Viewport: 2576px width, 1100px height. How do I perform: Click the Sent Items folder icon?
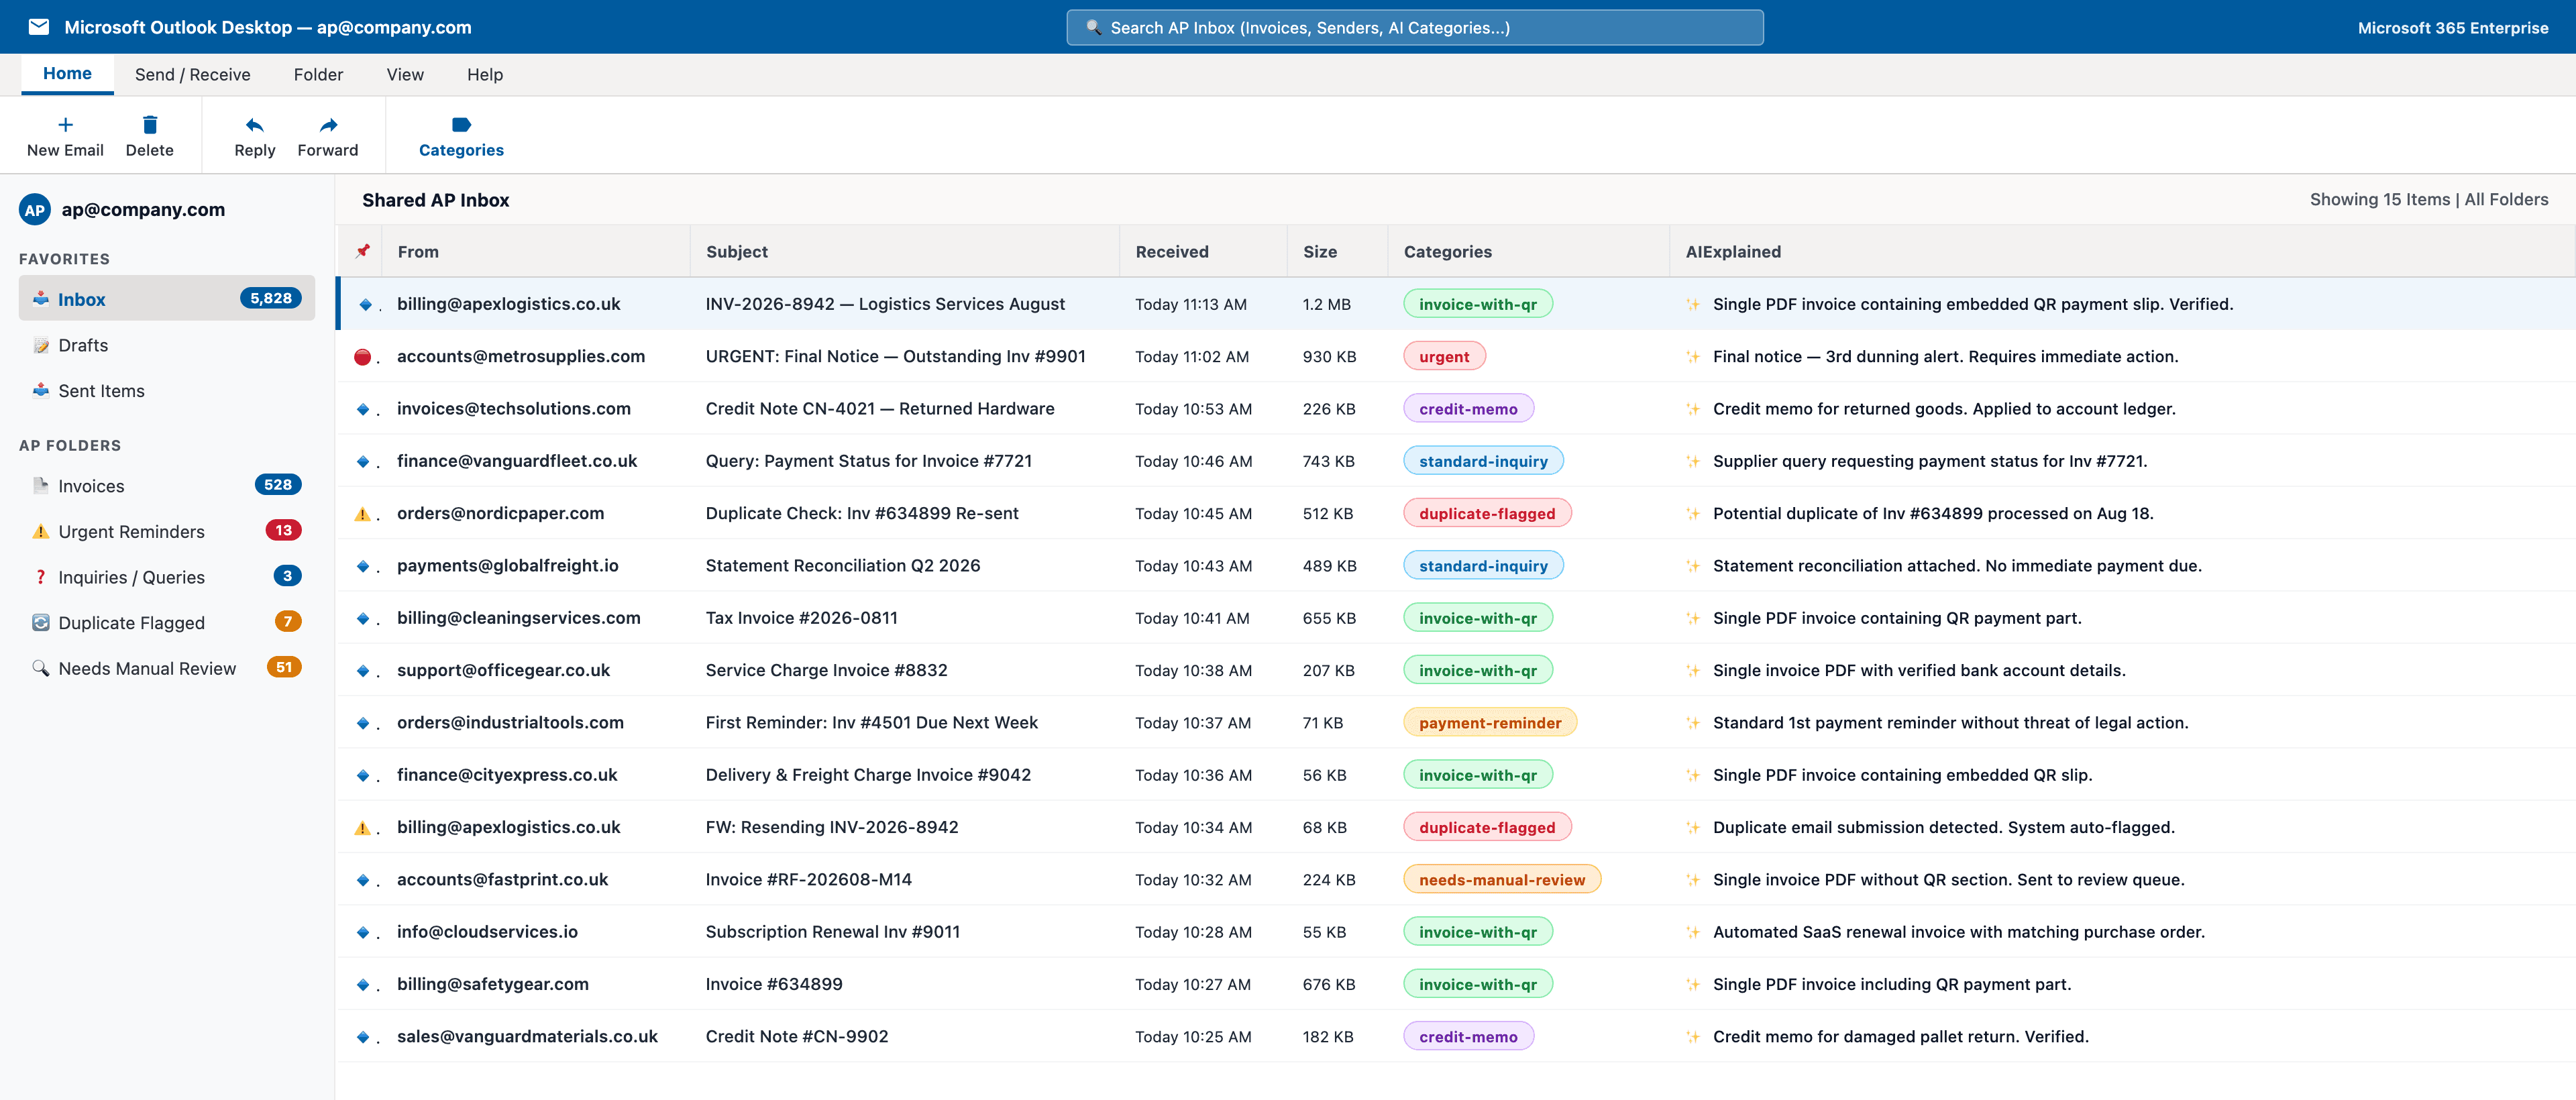pos(41,390)
